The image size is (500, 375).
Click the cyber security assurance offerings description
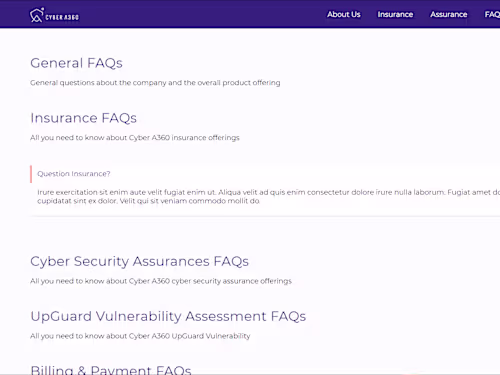click(161, 281)
